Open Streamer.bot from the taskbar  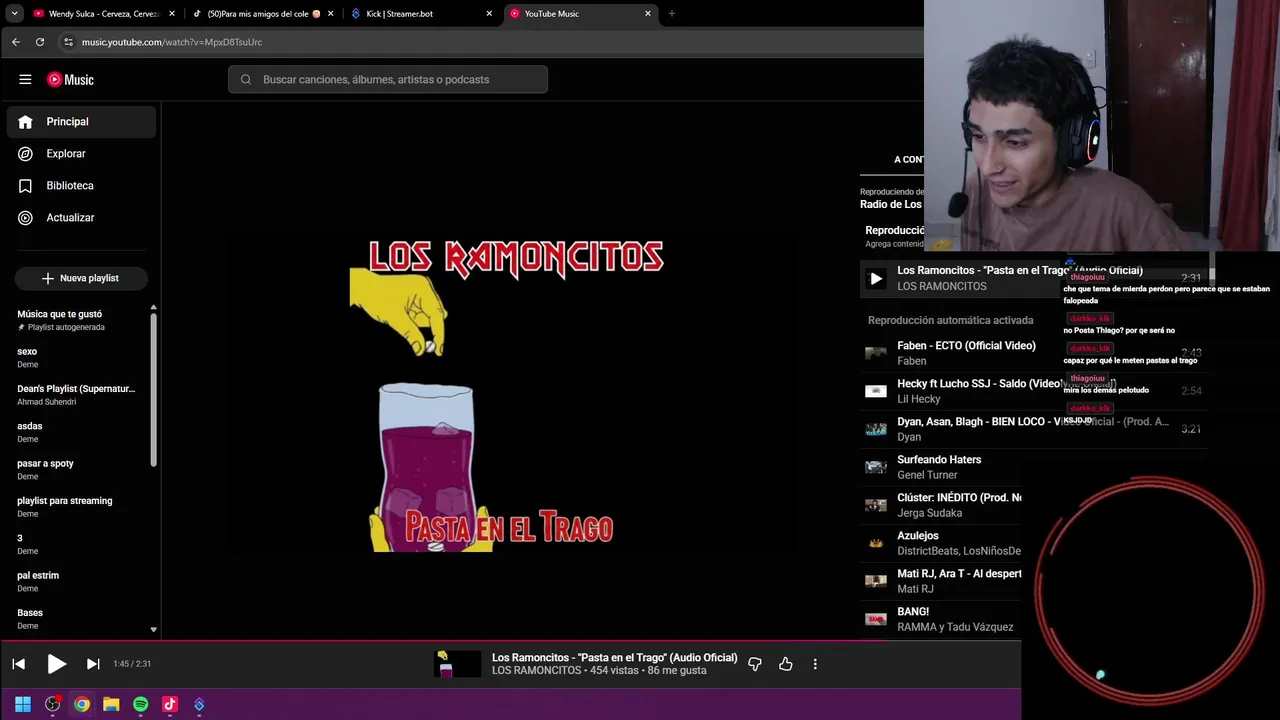[x=199, y=704]
